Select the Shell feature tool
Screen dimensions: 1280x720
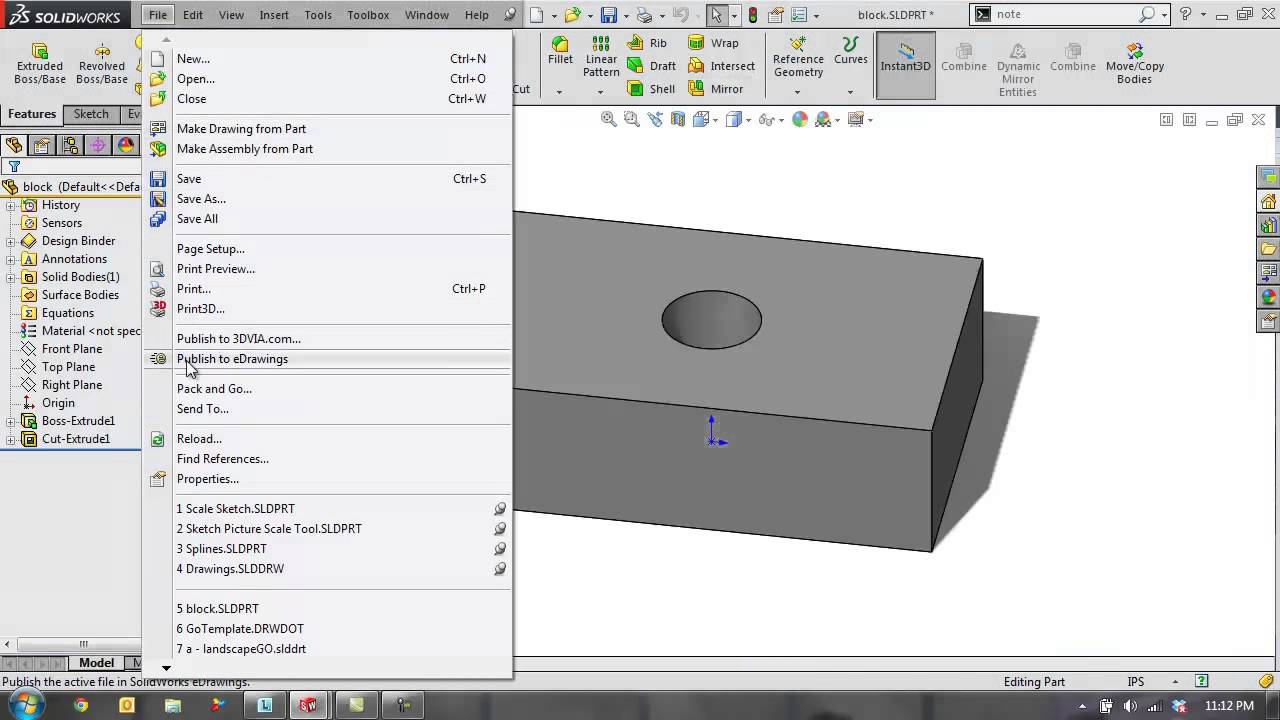(651, 89)
